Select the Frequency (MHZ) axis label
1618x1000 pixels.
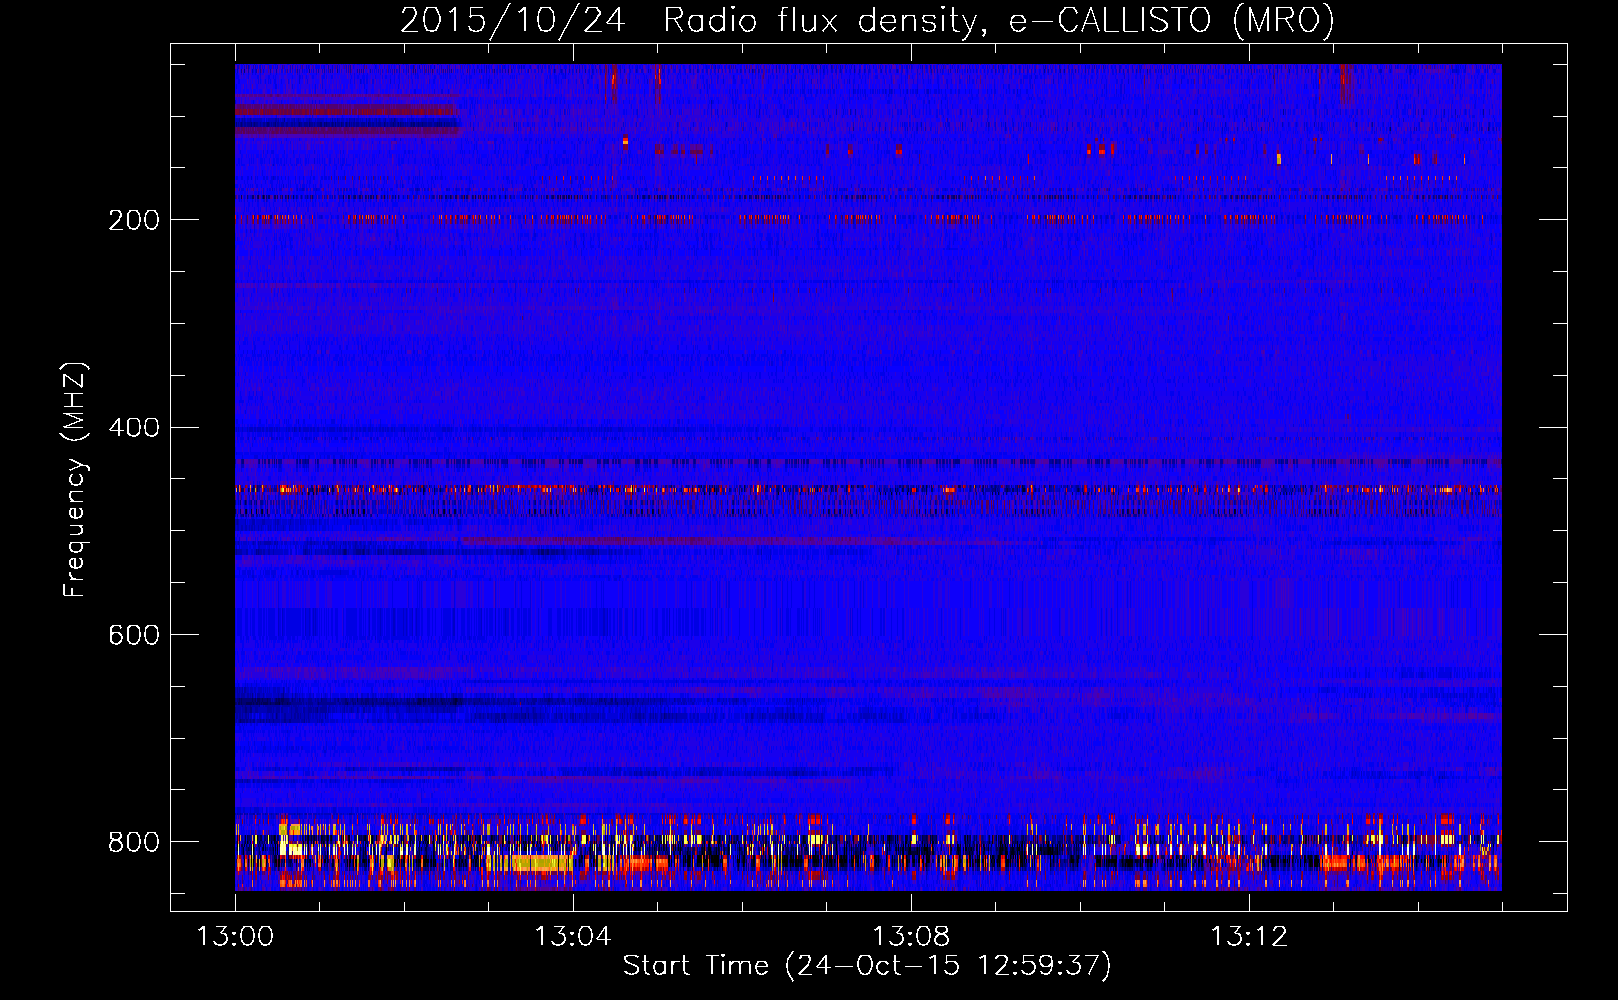pos(75,480)
